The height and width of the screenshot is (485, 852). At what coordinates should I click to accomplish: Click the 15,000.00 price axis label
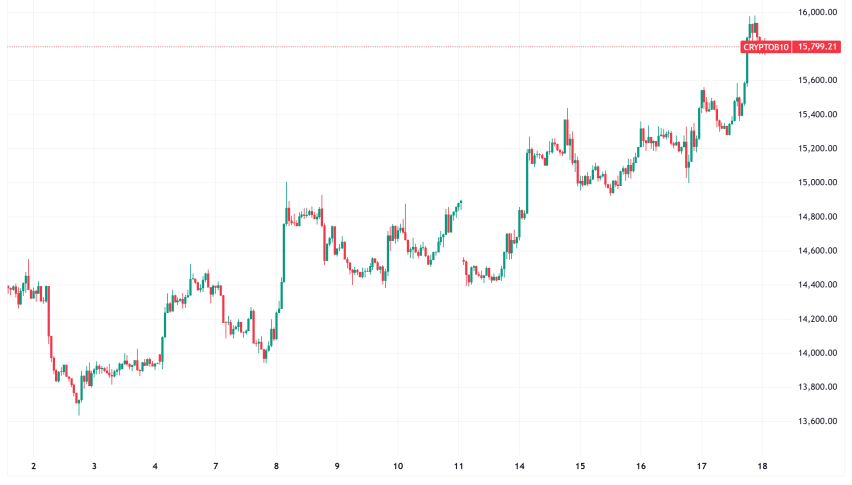point(817,183)
